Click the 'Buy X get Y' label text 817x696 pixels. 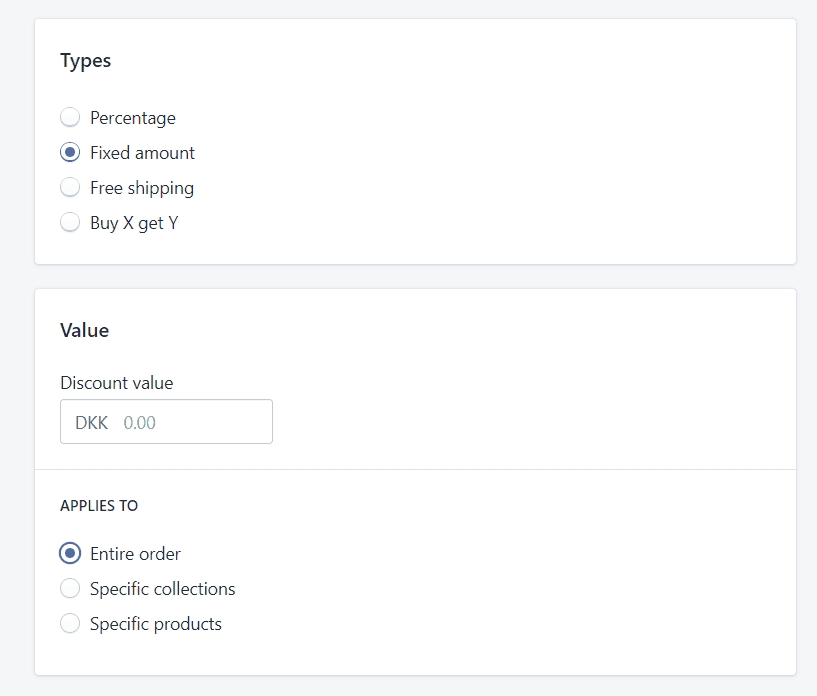134,223
